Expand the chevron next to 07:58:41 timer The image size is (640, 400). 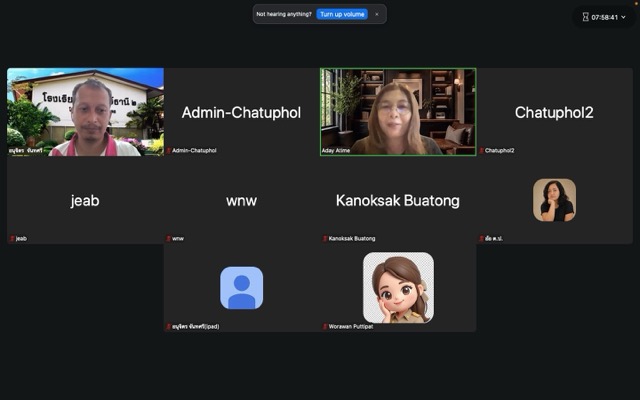pyautogui.click(x=623, y=17)
